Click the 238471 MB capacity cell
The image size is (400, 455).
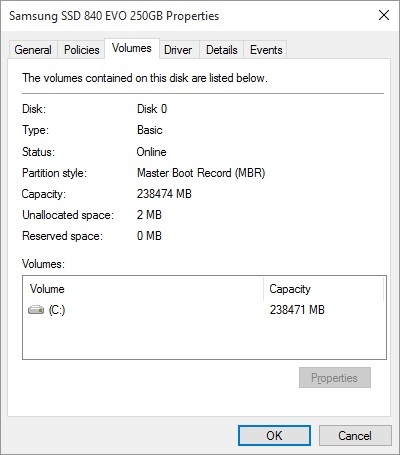pyautogui.click(x=297, y=310)
